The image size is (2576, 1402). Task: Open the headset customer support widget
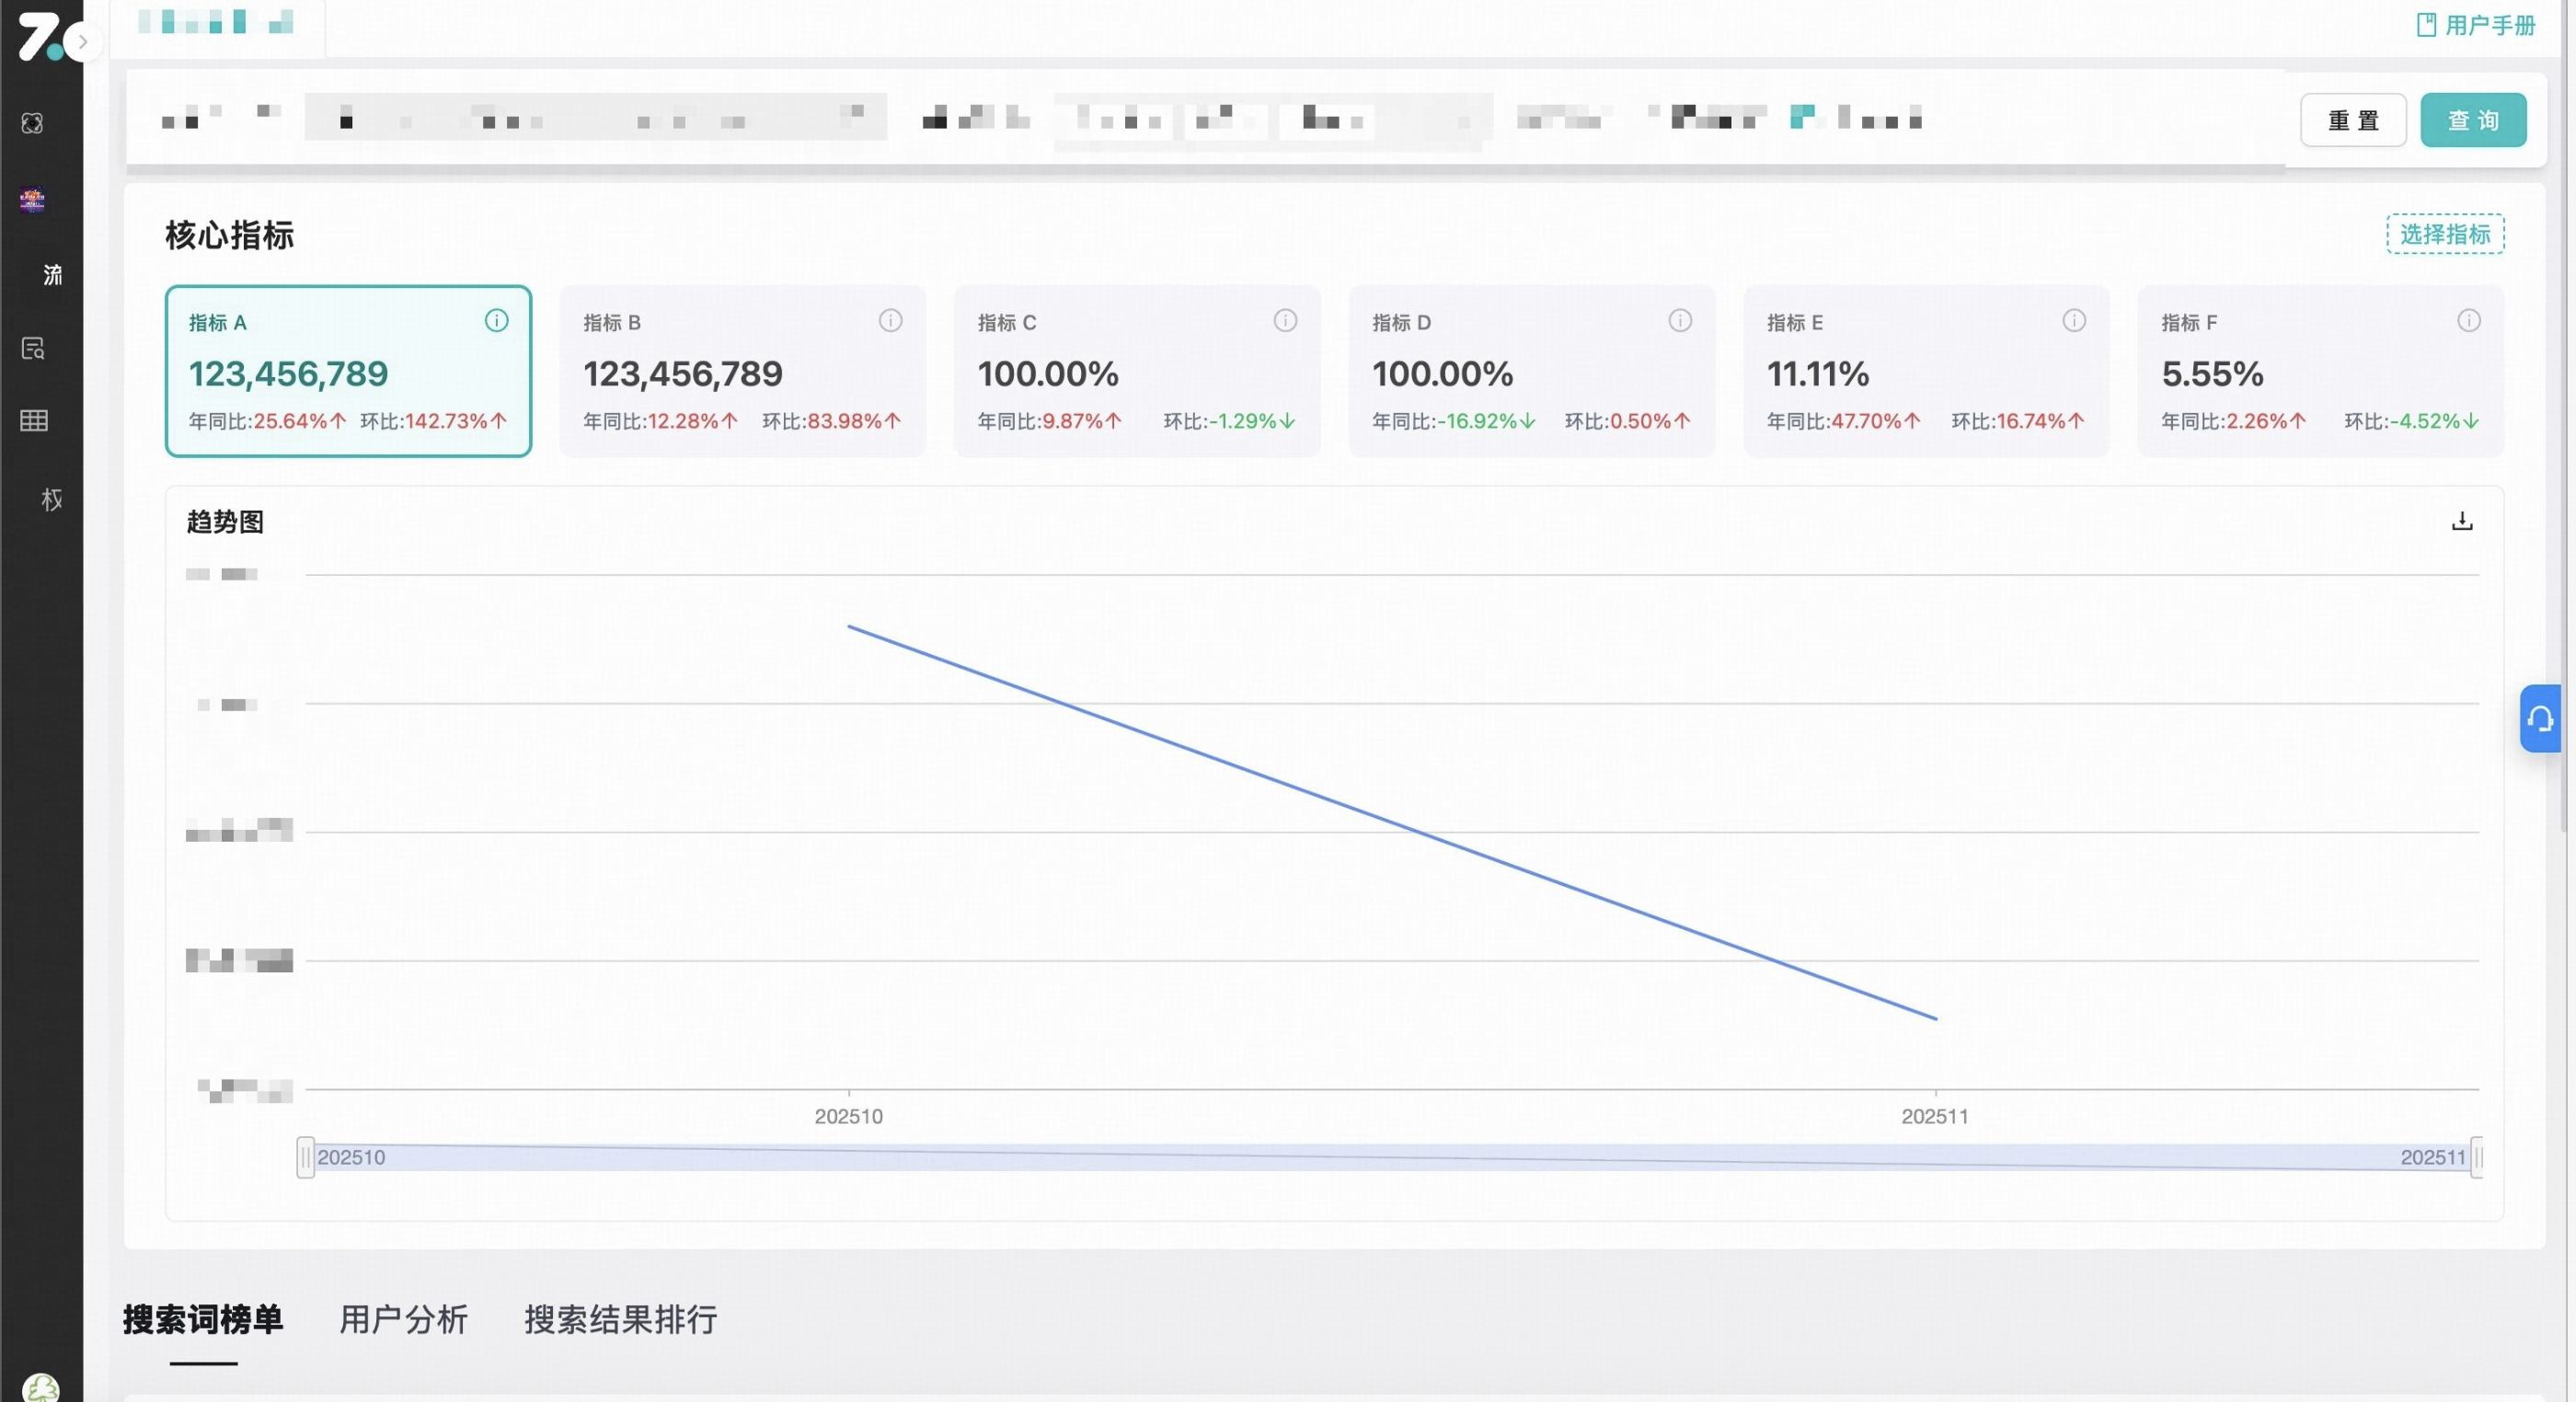[2540, 719]
